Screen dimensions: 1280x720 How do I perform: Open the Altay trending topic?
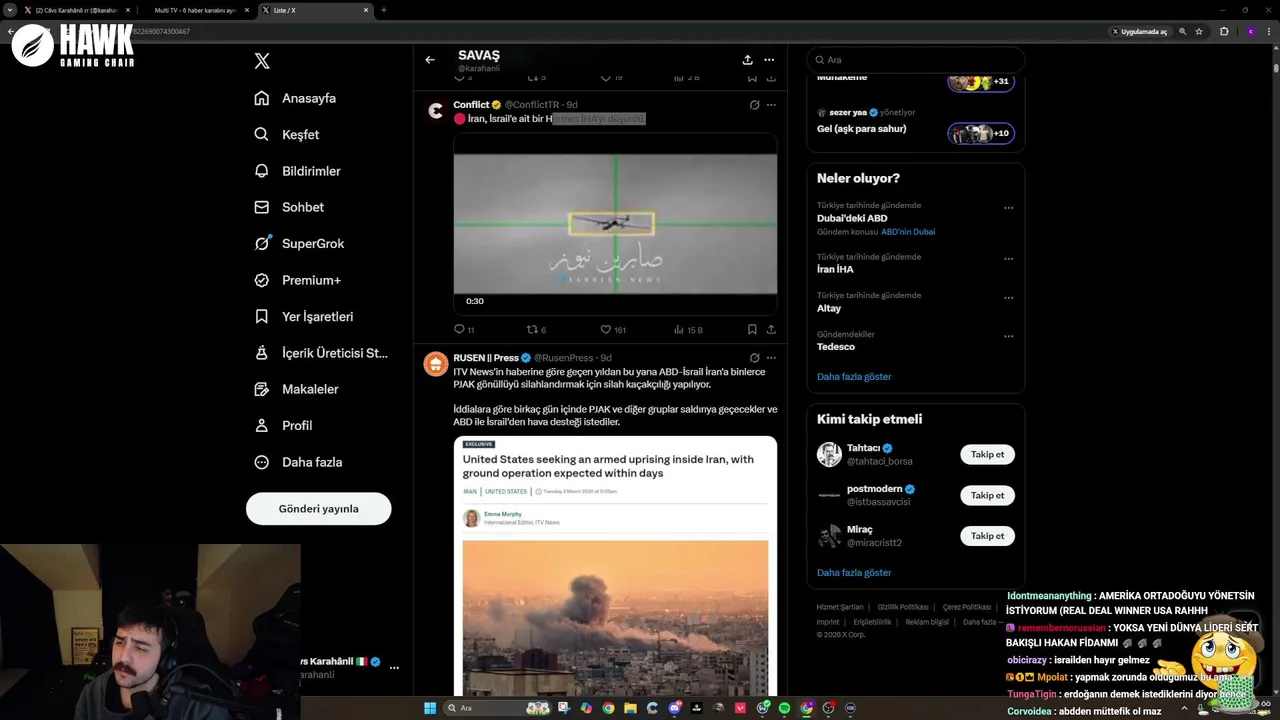point(829,308)
